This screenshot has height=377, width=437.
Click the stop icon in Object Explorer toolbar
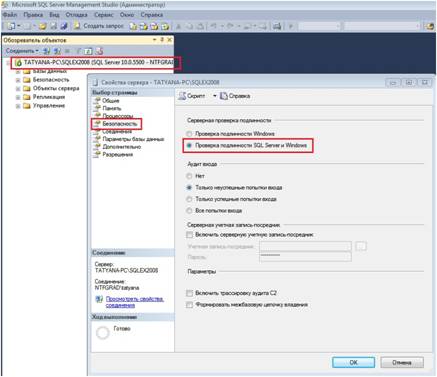67,51
